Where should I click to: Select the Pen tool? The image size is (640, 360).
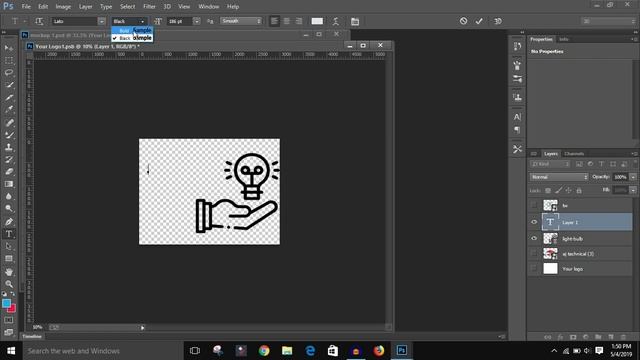[9, 222]
